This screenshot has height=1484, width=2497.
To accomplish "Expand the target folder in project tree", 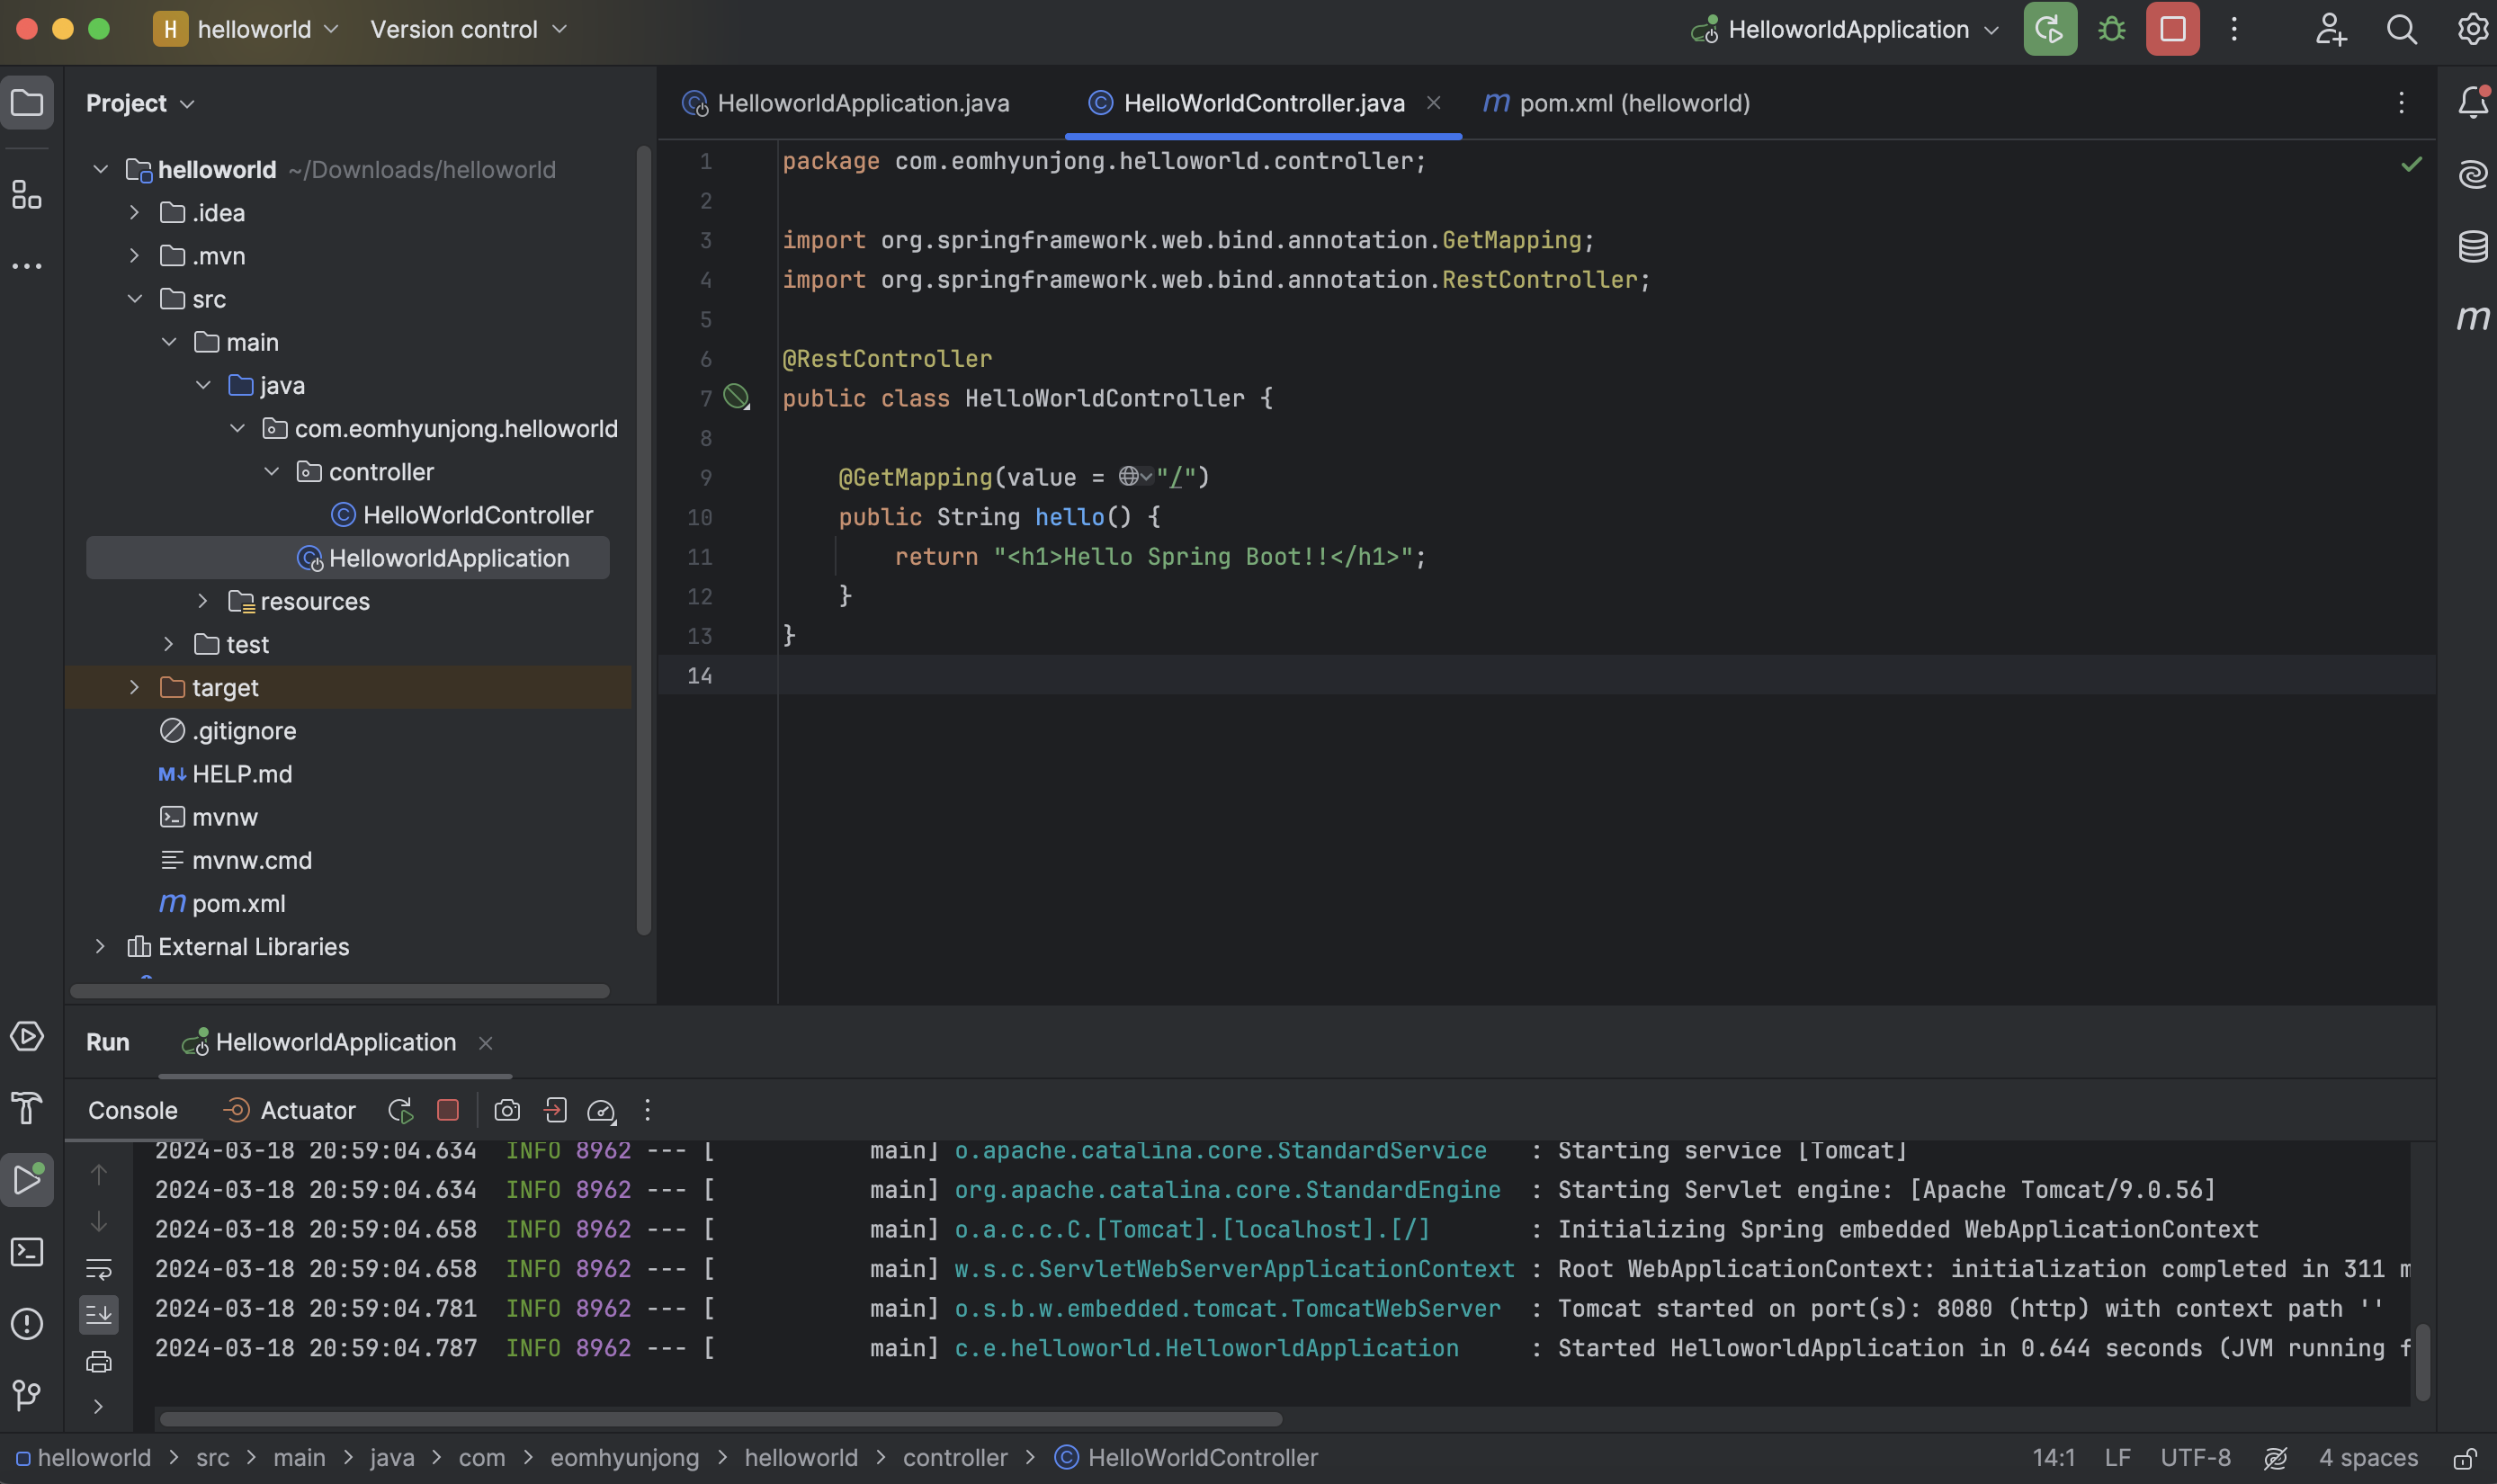I will 134,687.
